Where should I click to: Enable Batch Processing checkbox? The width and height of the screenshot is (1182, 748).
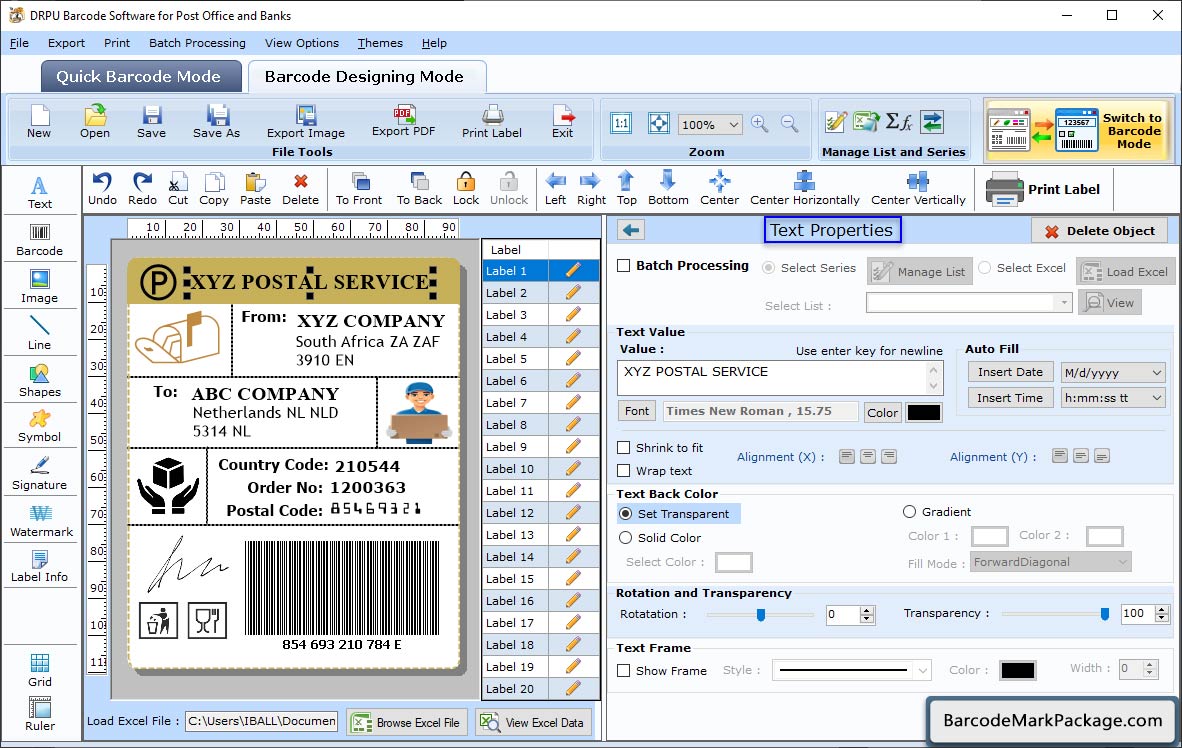623,265
